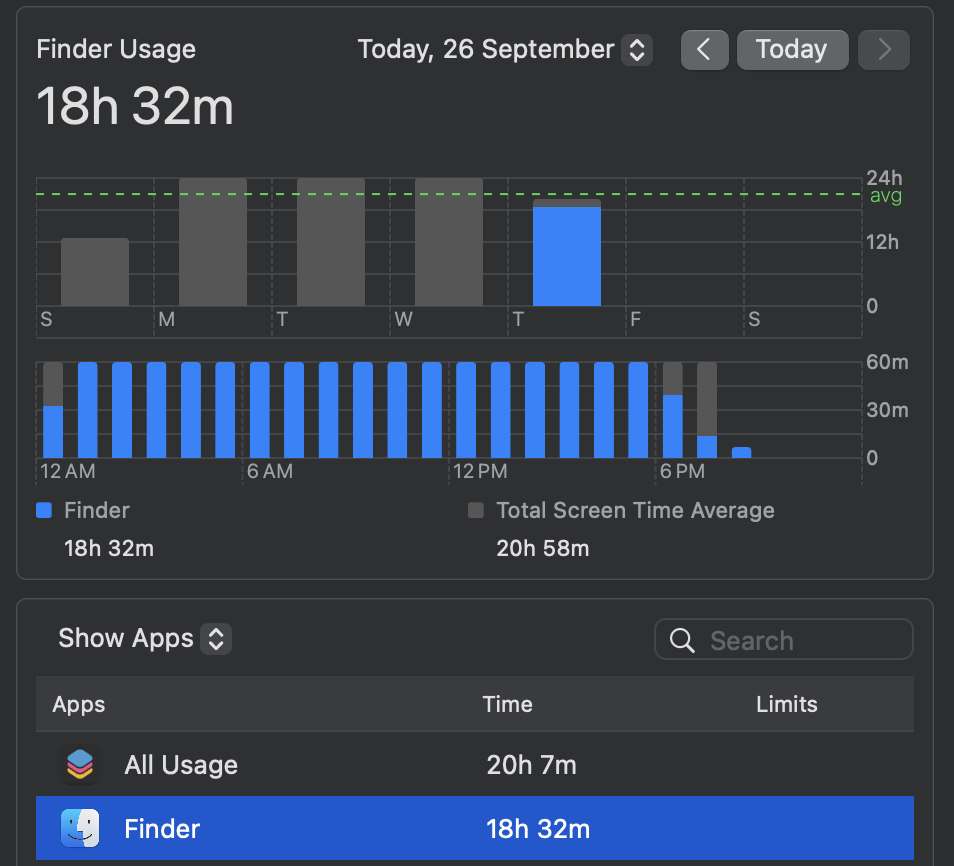
Task: Click the magnifying glass search icon
Action: pos(681,641)
